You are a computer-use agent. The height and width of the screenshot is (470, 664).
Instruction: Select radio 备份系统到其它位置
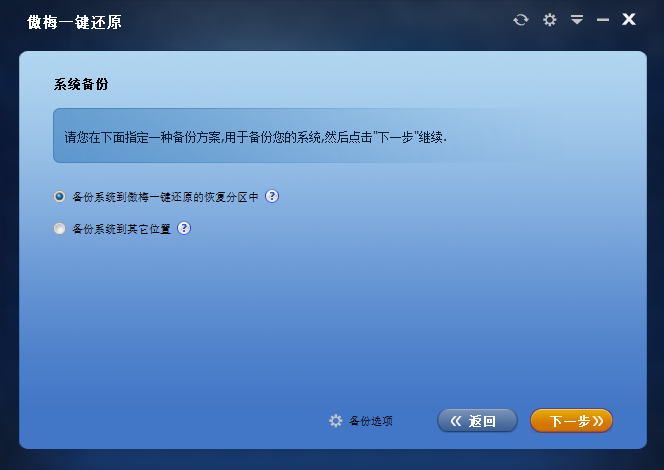click(x=59, y=229)
